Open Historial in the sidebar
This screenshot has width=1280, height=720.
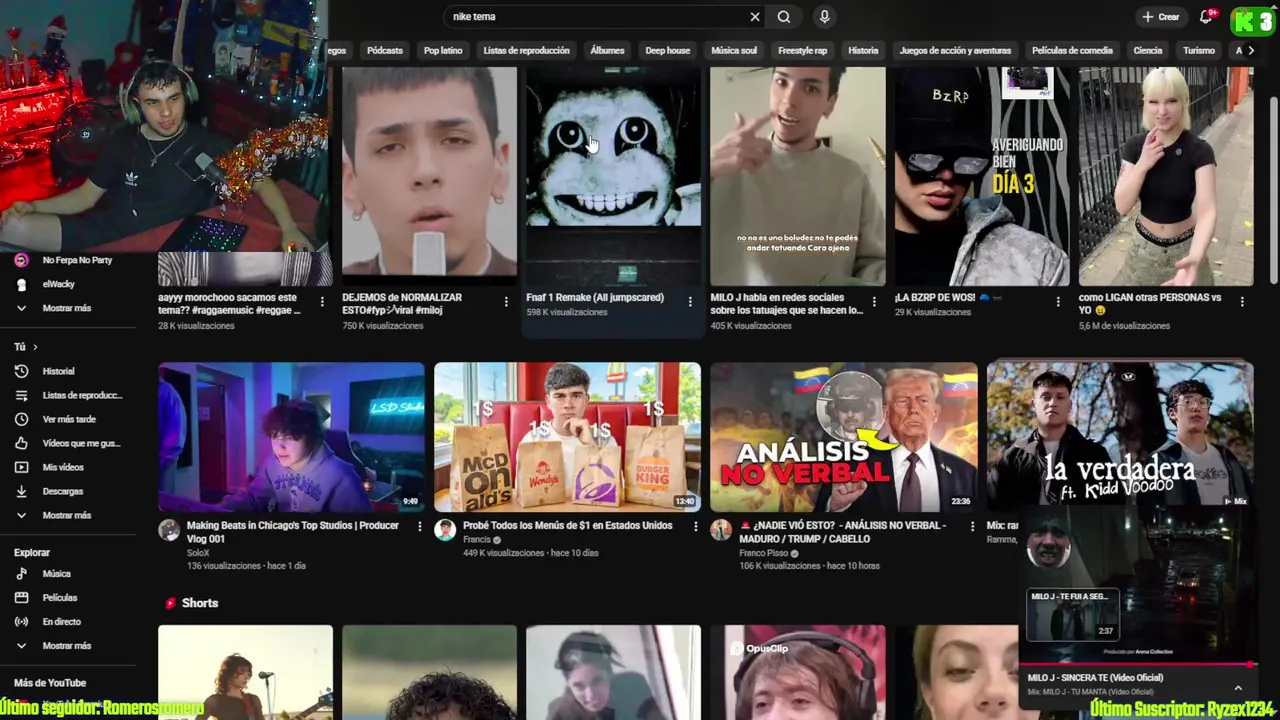58,371
